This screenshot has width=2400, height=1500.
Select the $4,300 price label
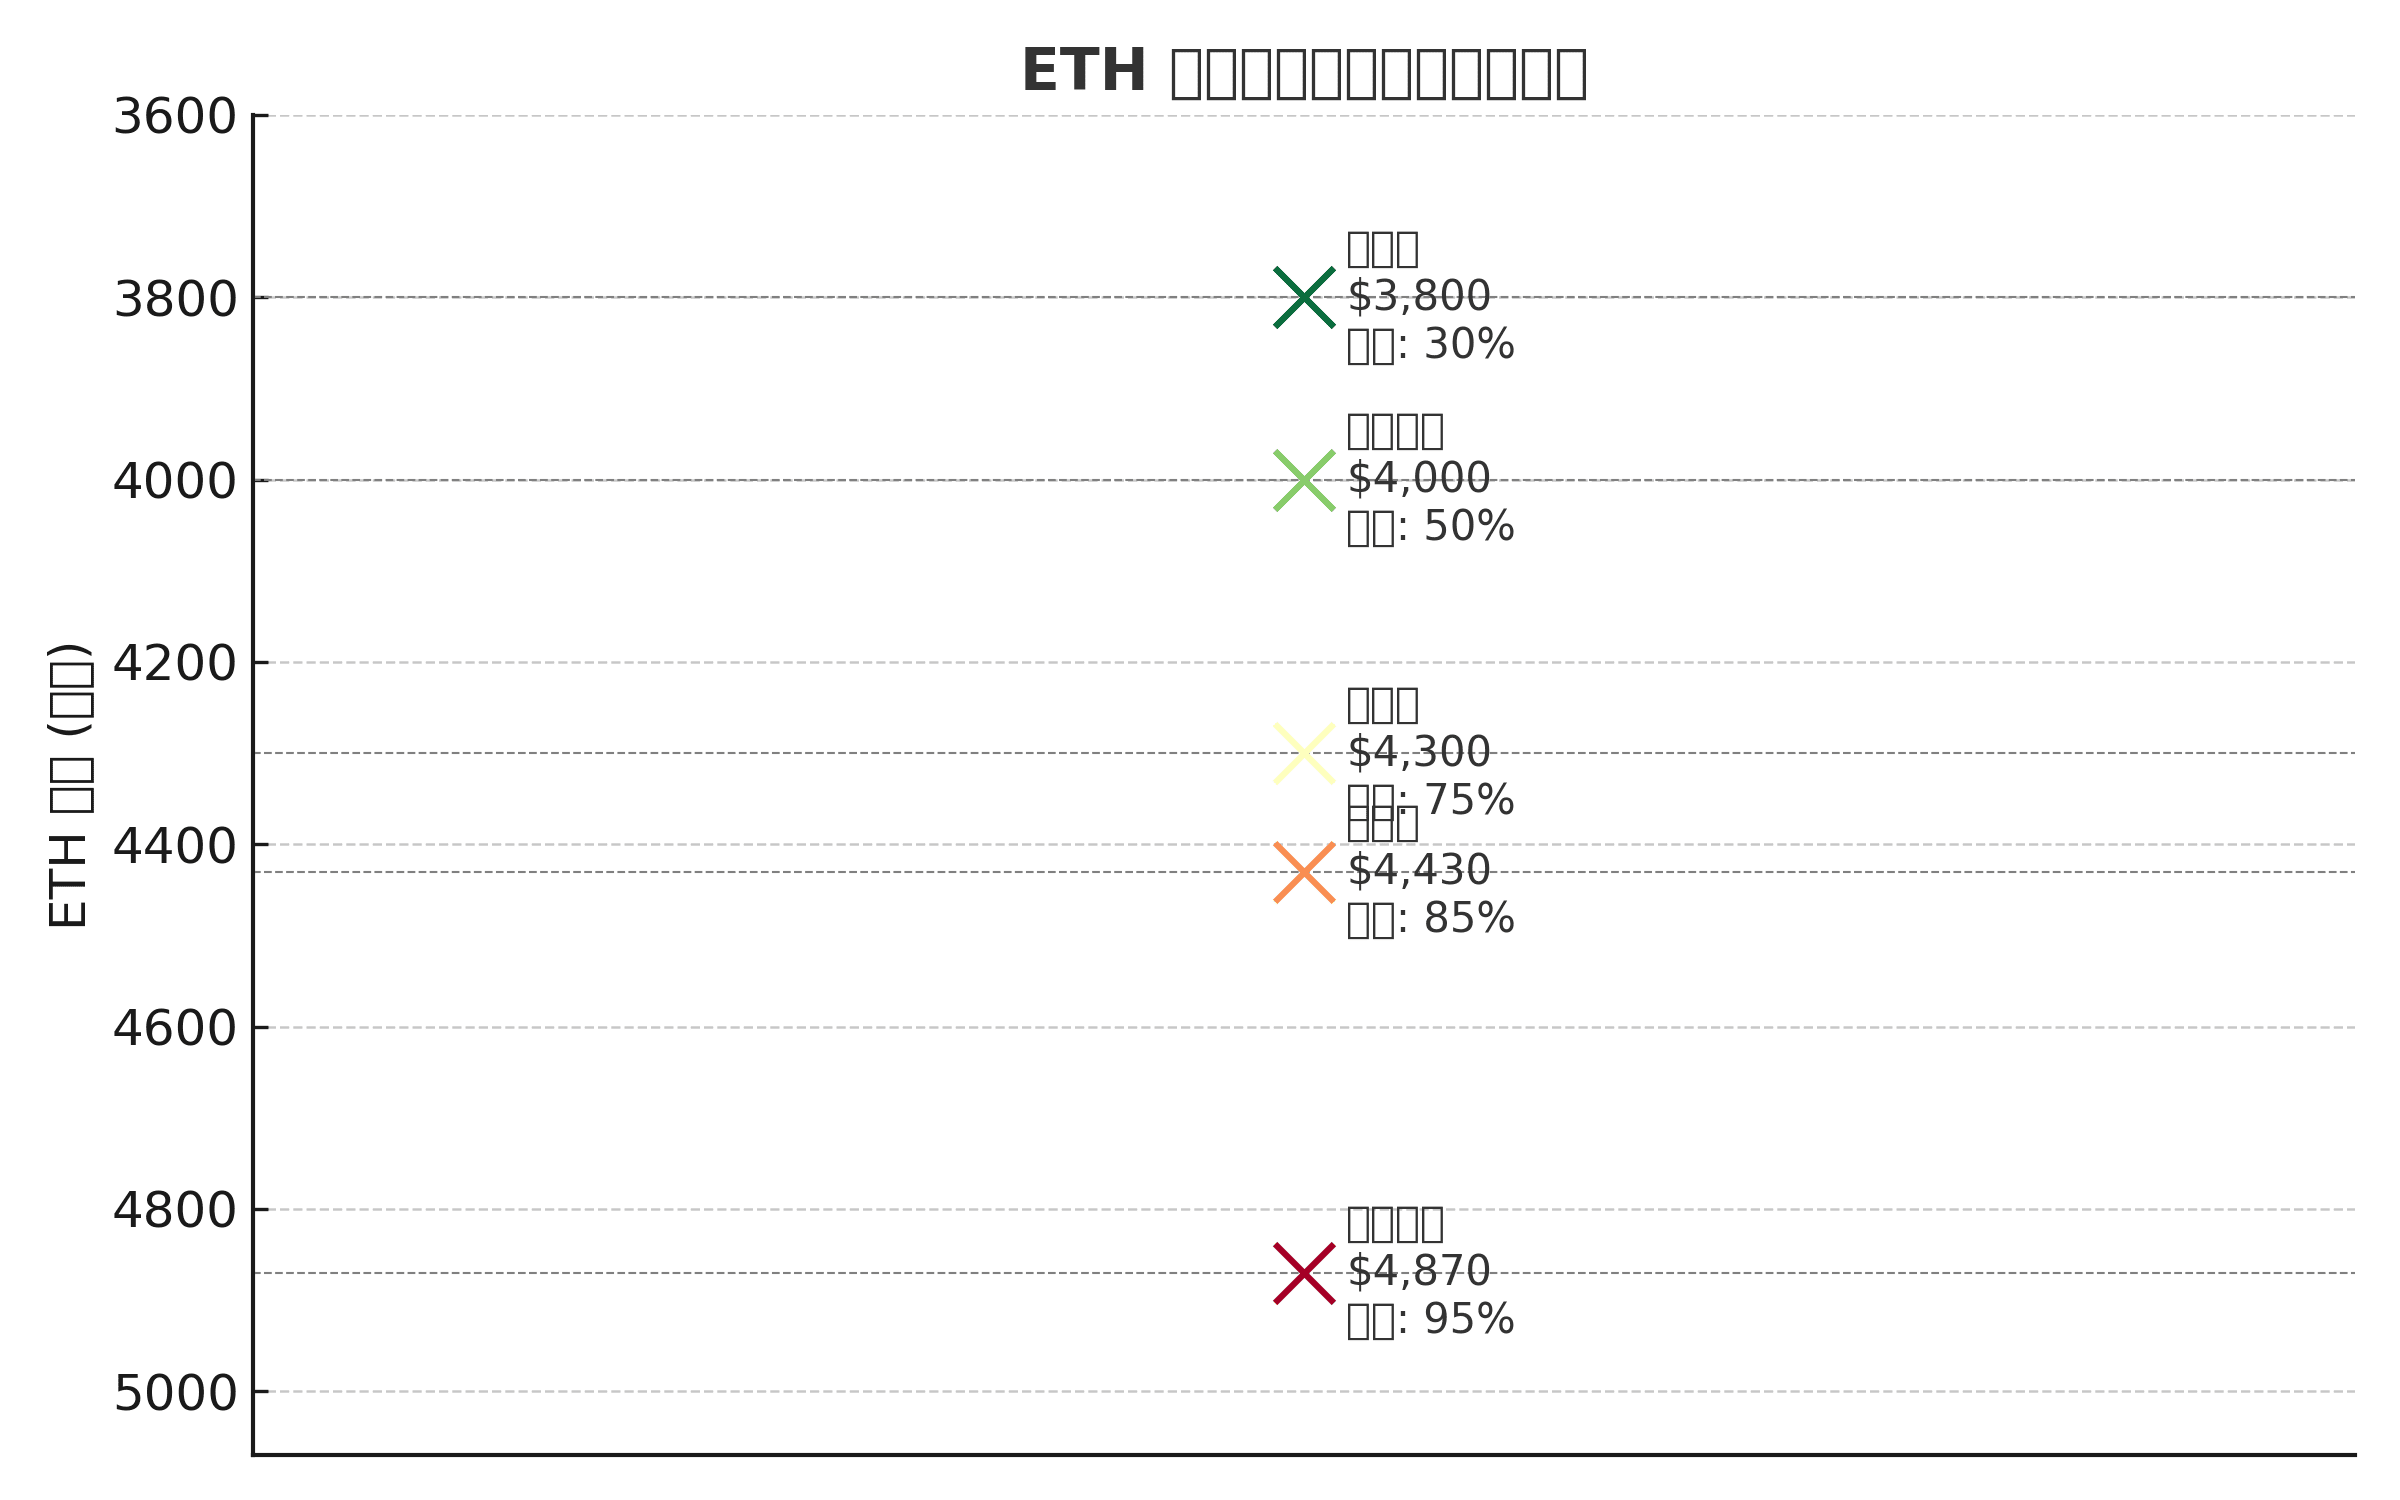tap(1419, 752)
